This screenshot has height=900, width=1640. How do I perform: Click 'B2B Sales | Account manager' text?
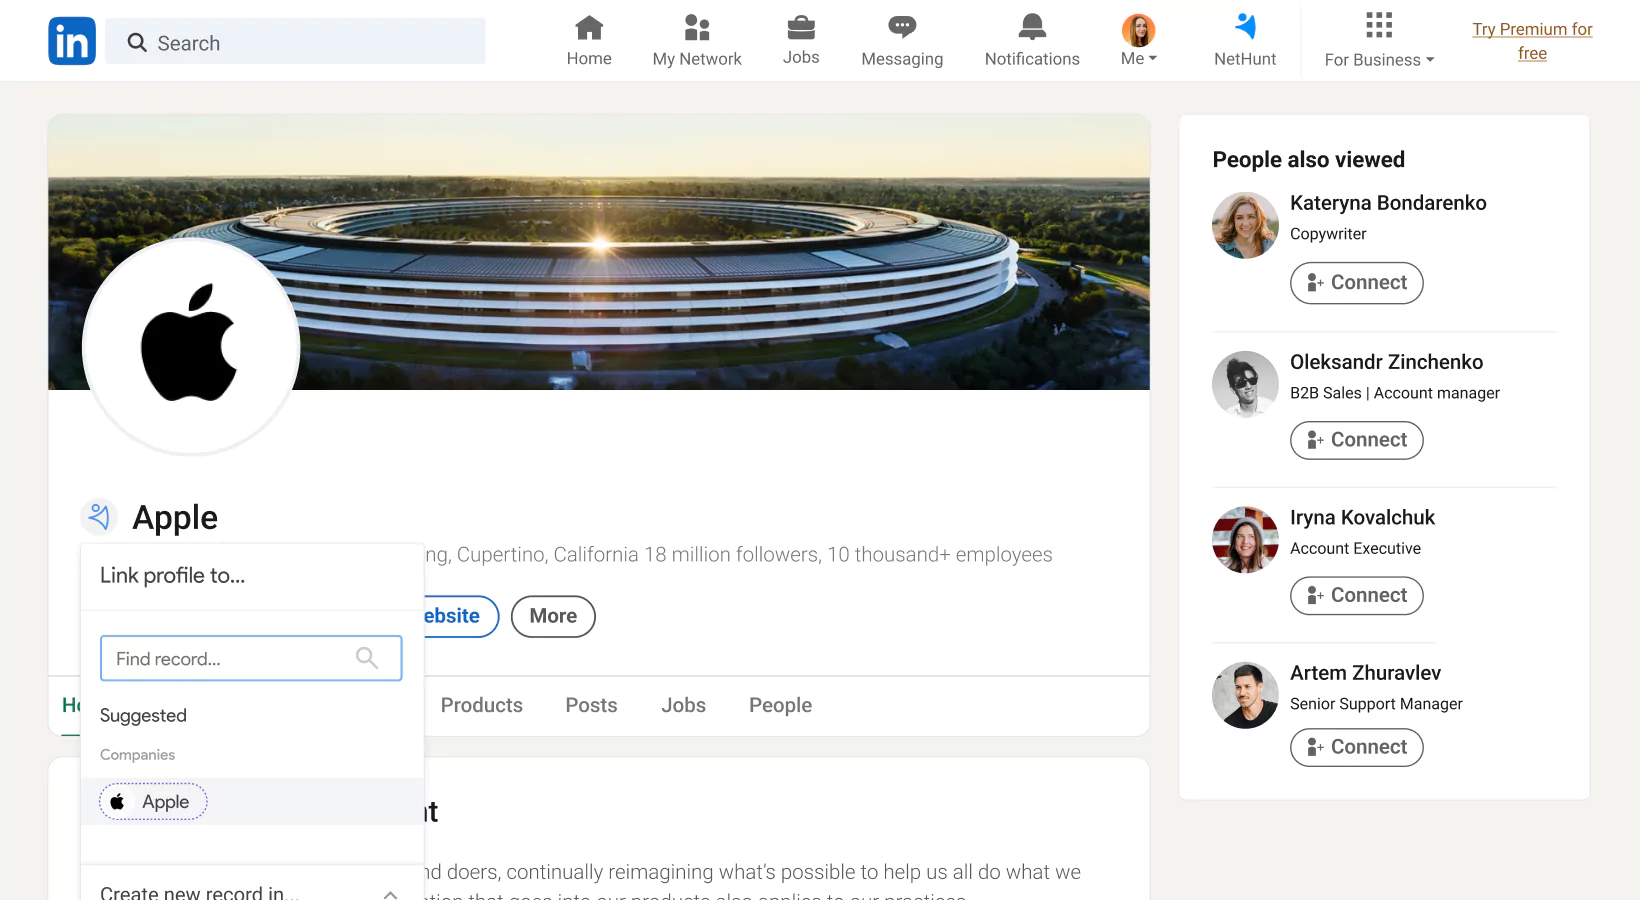point(1395,393)
